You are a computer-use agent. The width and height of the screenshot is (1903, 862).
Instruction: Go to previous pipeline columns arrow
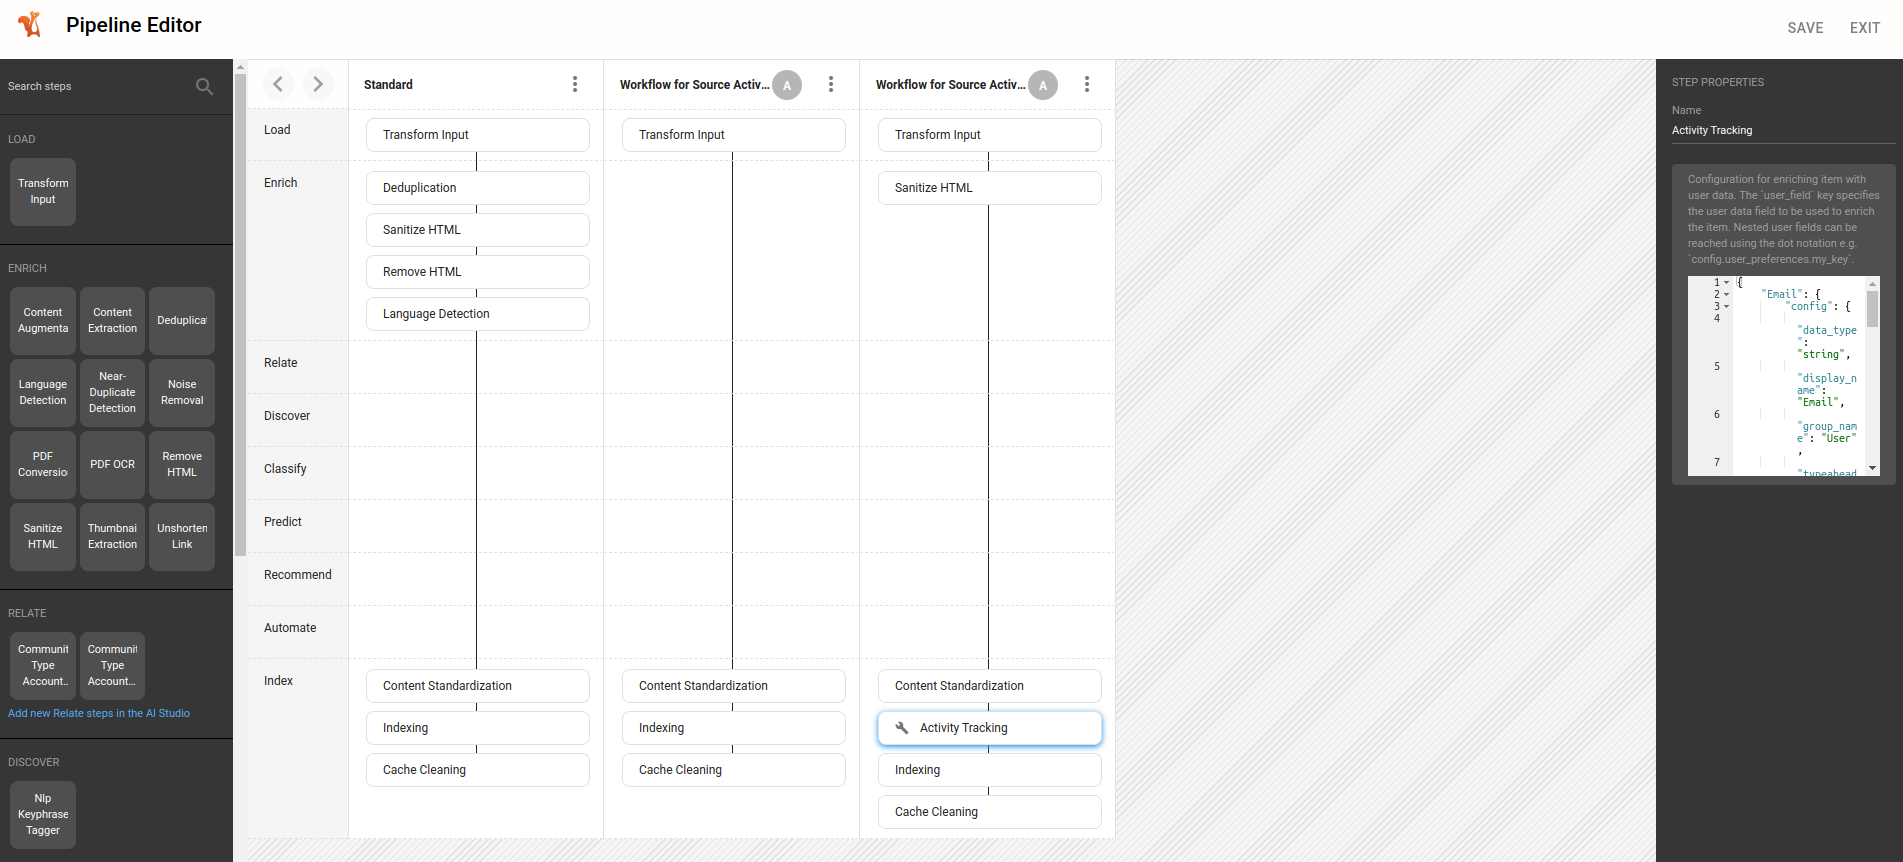pos(278,84)
